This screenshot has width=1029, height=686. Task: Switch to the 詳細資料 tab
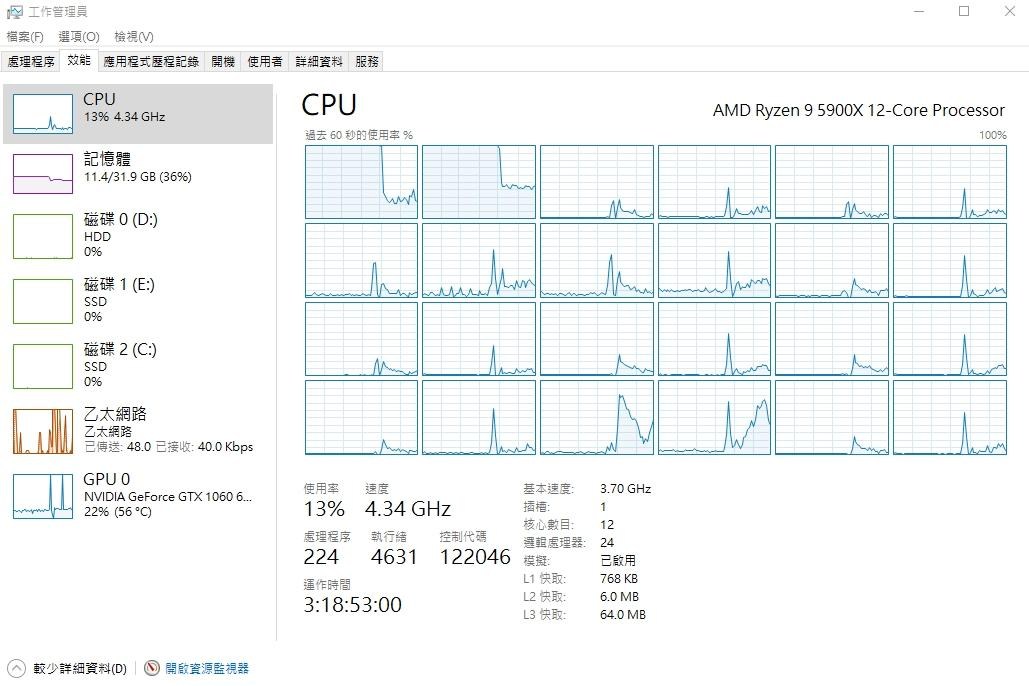point(318,60)
